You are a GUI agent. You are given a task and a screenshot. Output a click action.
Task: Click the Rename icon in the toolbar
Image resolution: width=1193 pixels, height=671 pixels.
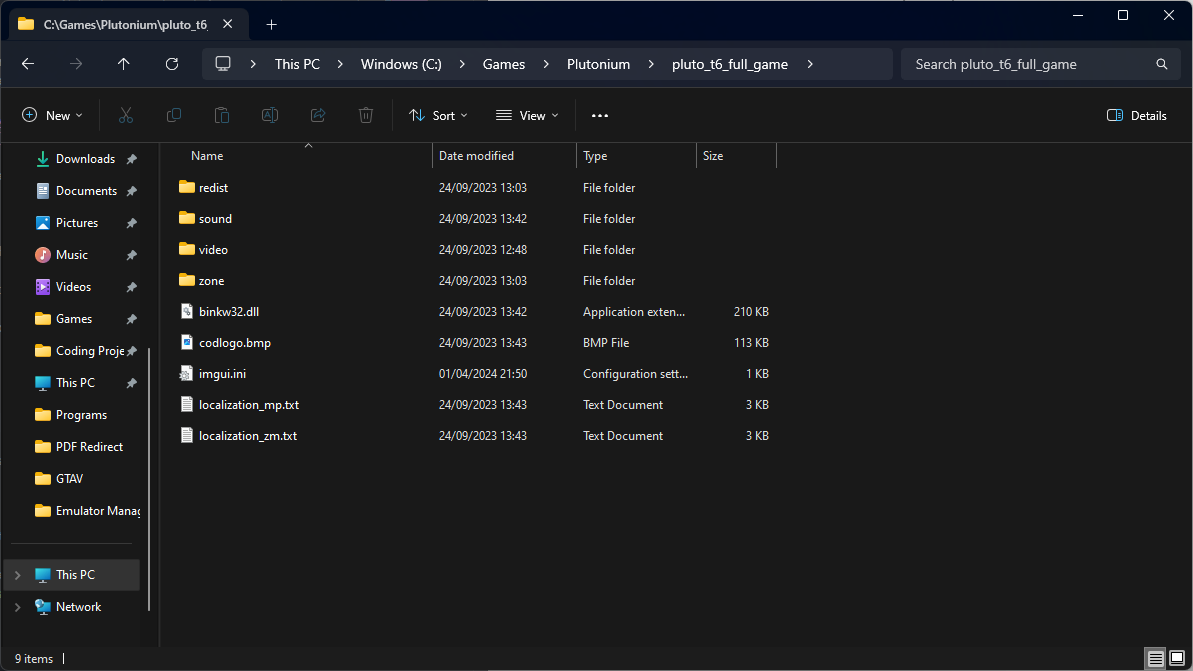[x=269, y=115]
